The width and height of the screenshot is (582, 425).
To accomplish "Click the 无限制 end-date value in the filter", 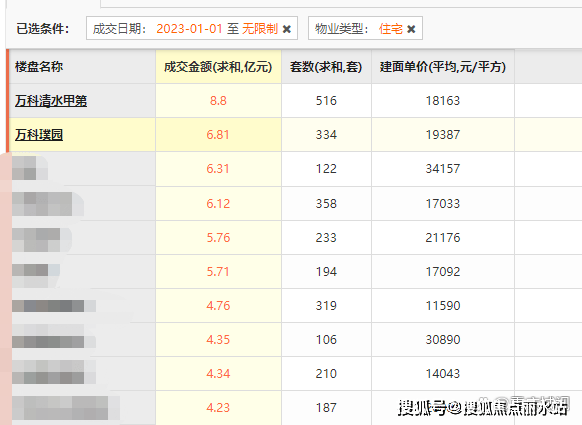I will click(260, 29).
